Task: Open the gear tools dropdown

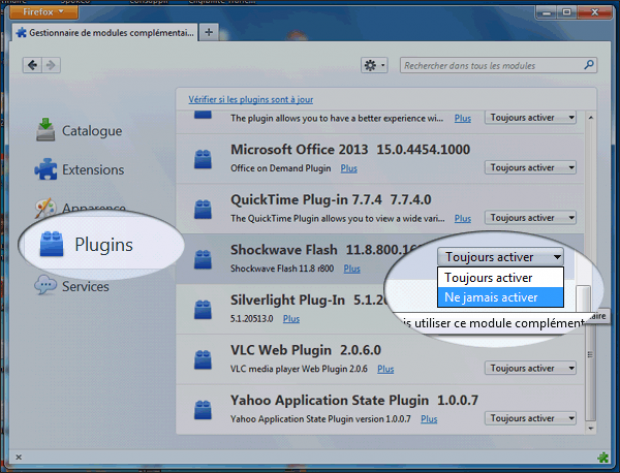Action: coord(374,65)
